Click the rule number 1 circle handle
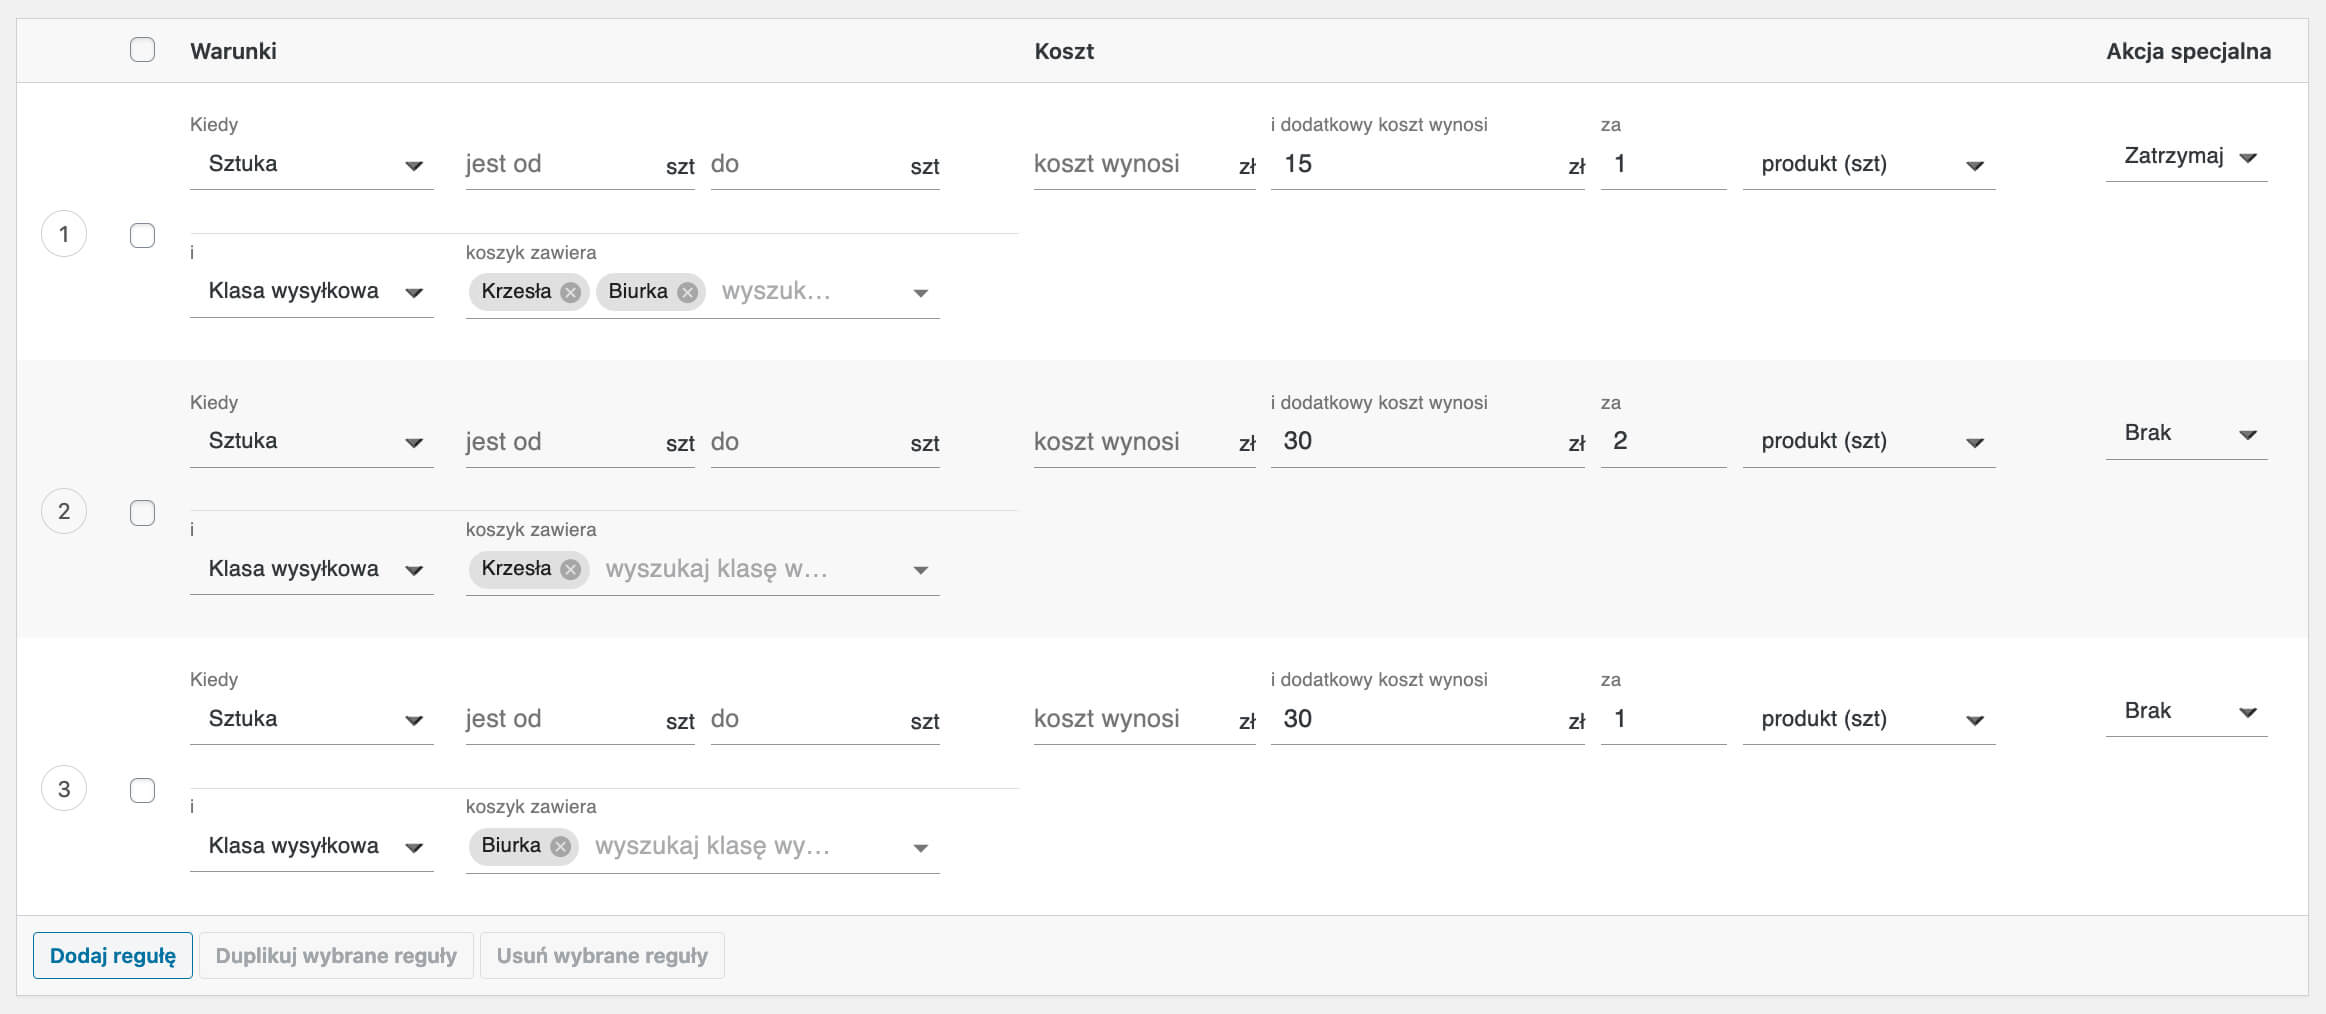Viewport: 2326px width, 1014px height. (64, 234)
